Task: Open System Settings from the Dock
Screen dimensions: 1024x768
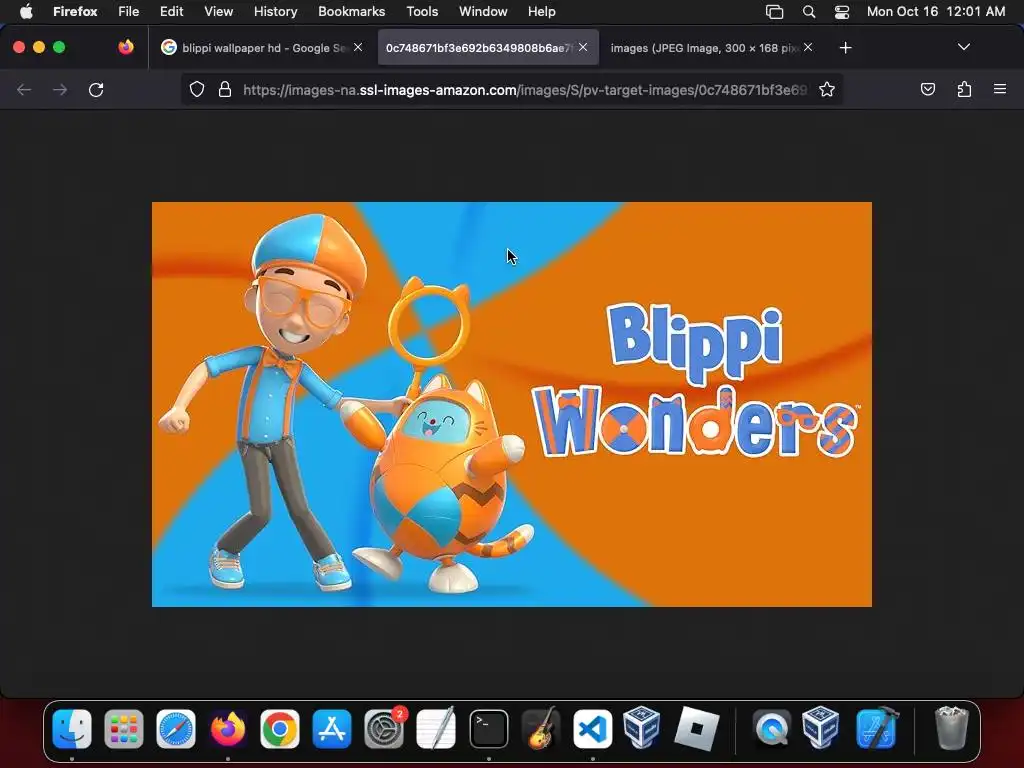Action: (x=384, y=728)
